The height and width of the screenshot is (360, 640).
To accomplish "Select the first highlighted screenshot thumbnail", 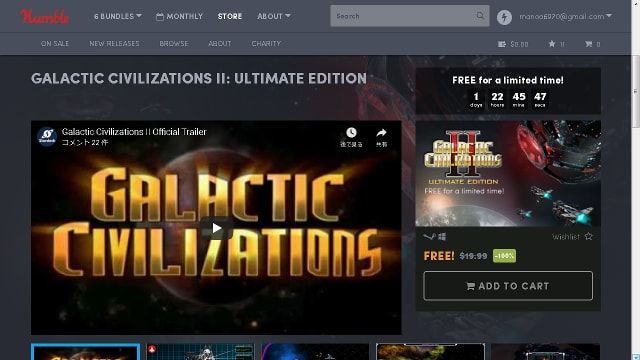I will click(x=85, y=352).
